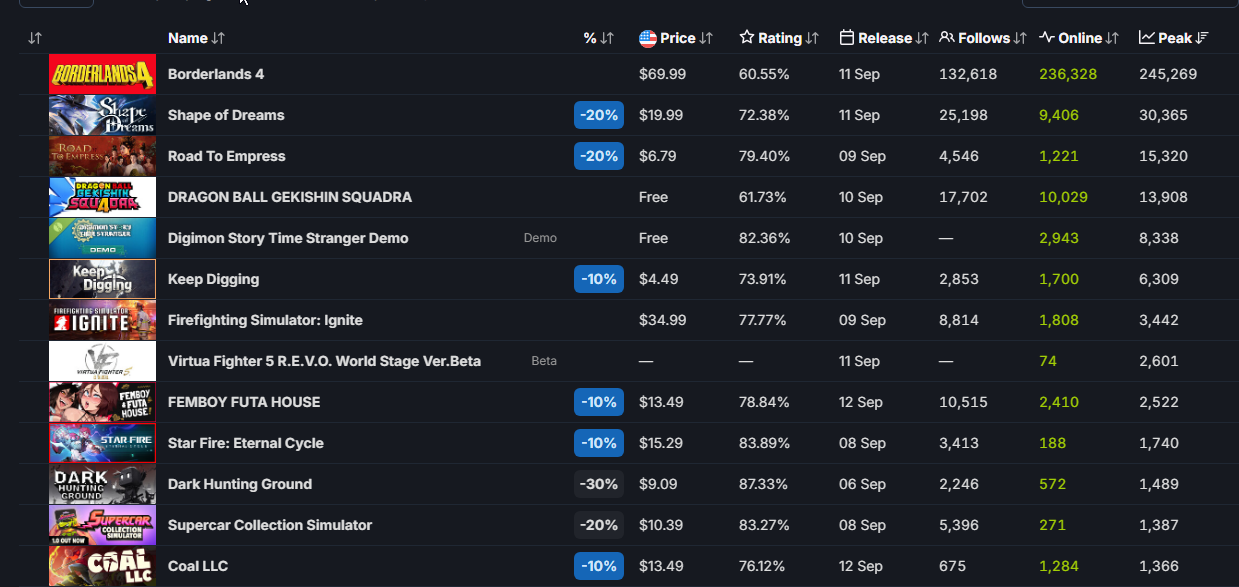
Task: Click the -20% discount badge for Road To Empress
Action: pos(598,156)
